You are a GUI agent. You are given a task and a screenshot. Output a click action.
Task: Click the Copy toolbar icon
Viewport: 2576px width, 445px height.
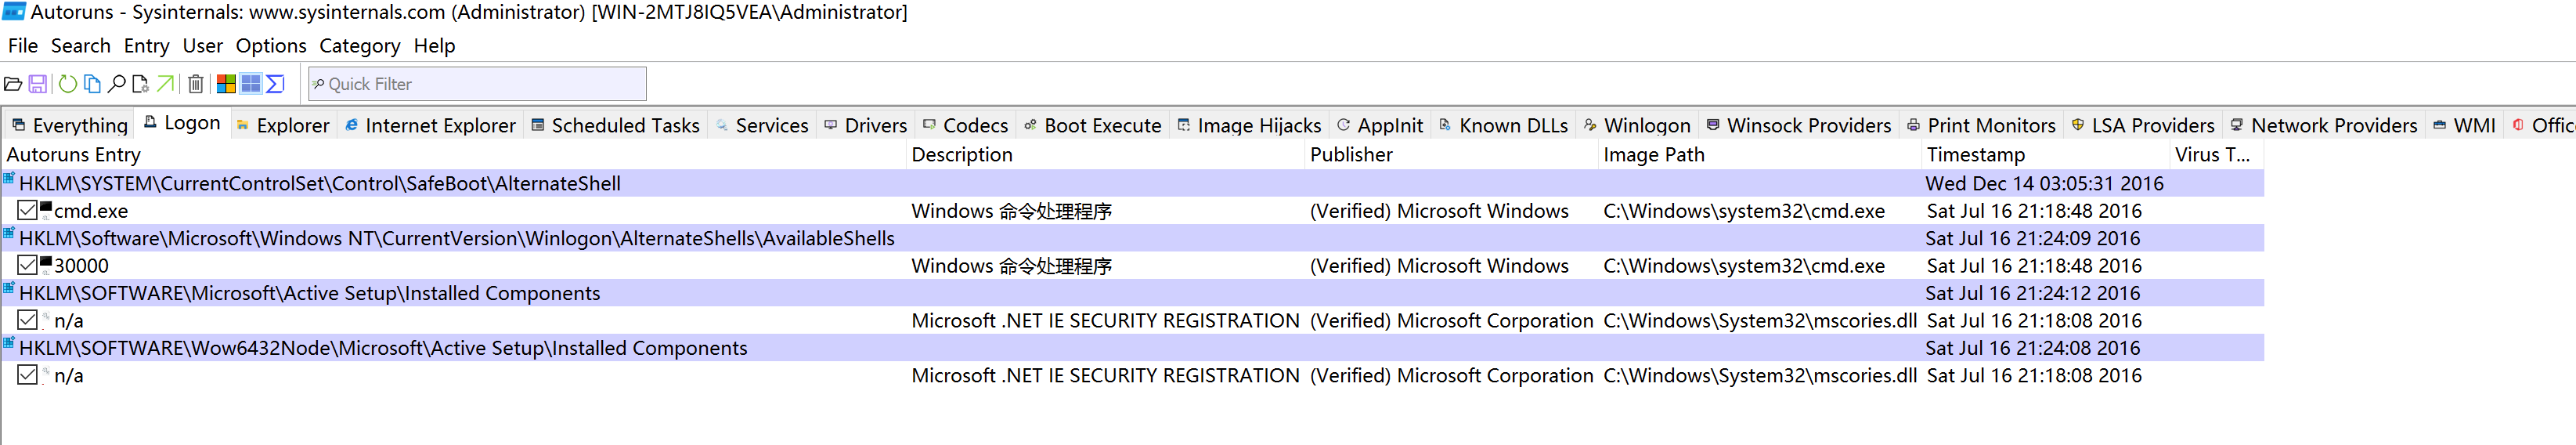[92, 84]
